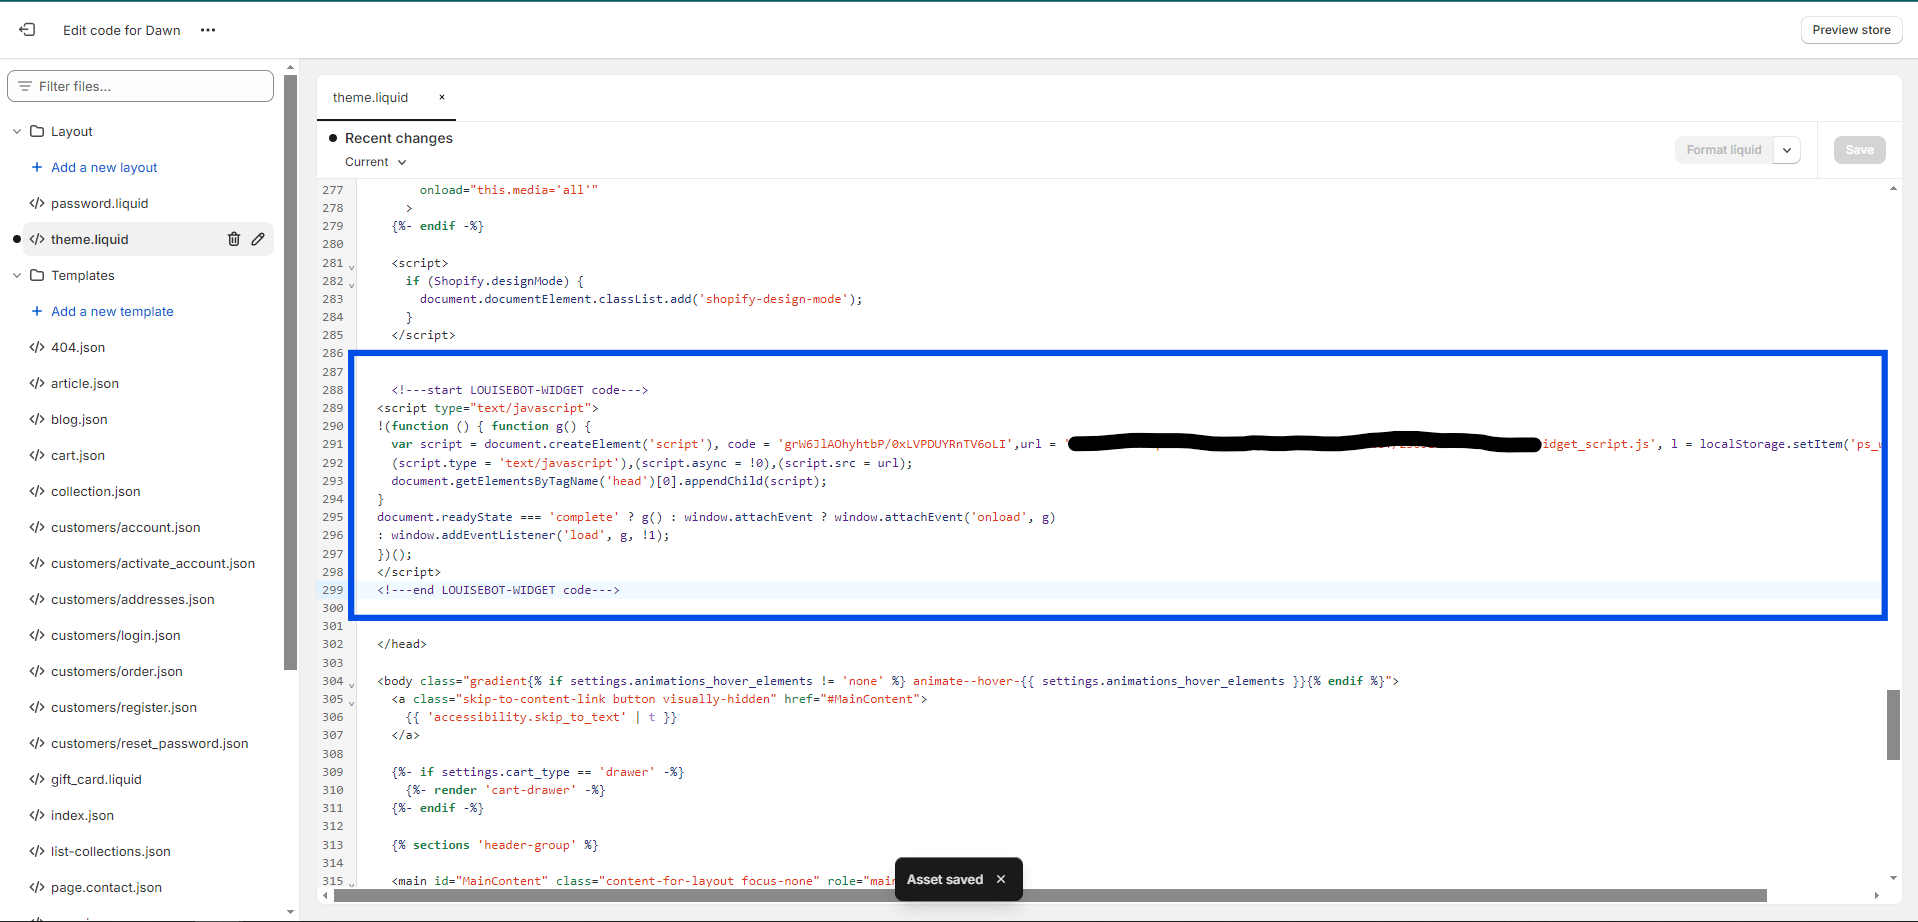Open customers/reset_password.json file
The height and width of the screenshot is (922, 1918).
tap(150, 743)
